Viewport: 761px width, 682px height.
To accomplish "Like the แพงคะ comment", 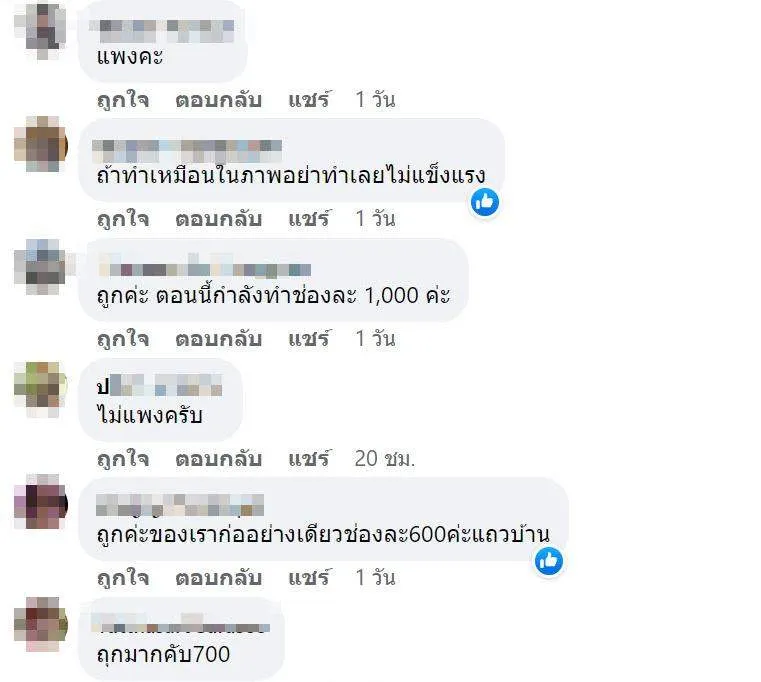I will coord(123,100).
